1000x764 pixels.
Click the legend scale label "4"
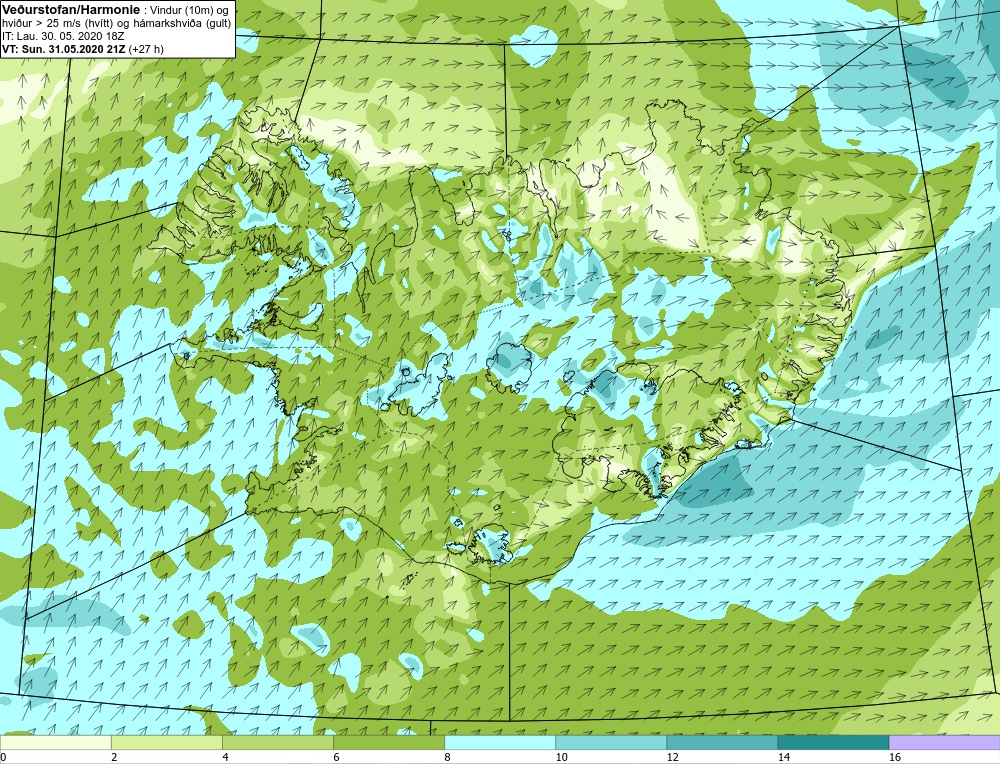pyautogui.click(x=225, y=757)
